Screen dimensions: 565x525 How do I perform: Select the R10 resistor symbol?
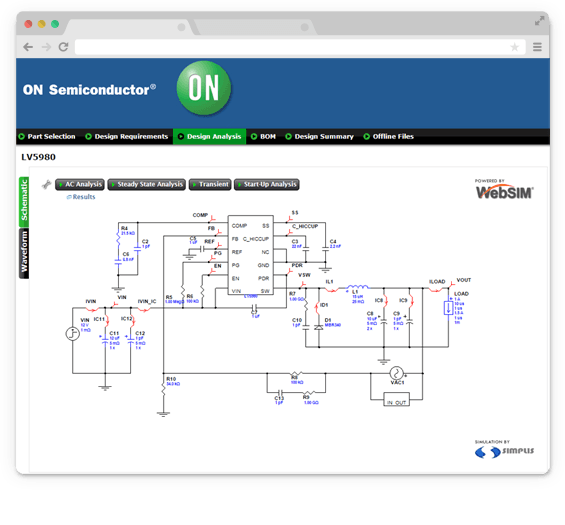point(163,389)
